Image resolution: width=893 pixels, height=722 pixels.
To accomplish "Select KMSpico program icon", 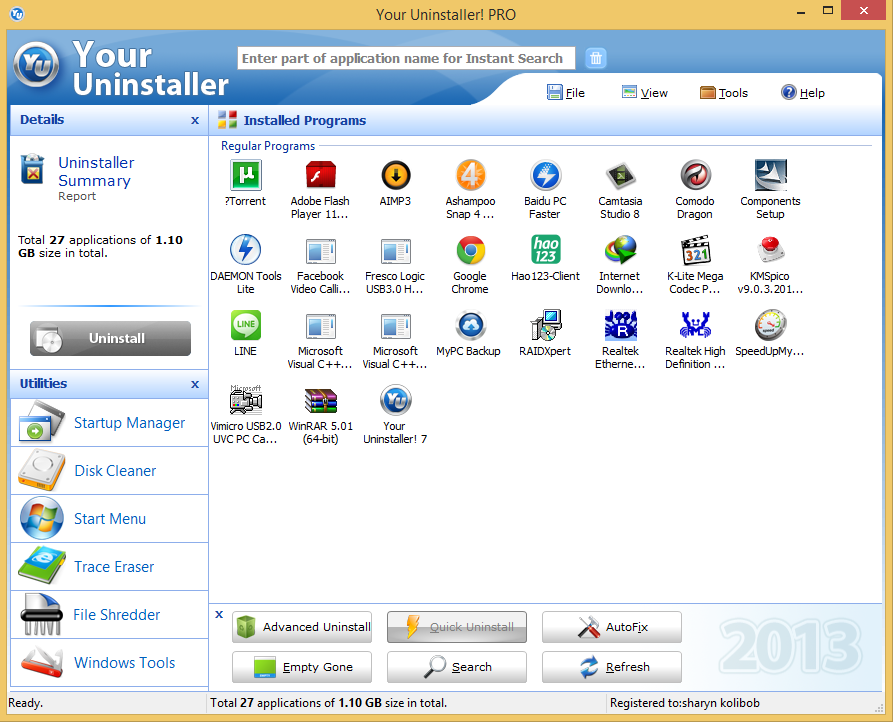I will coord(771,250).
